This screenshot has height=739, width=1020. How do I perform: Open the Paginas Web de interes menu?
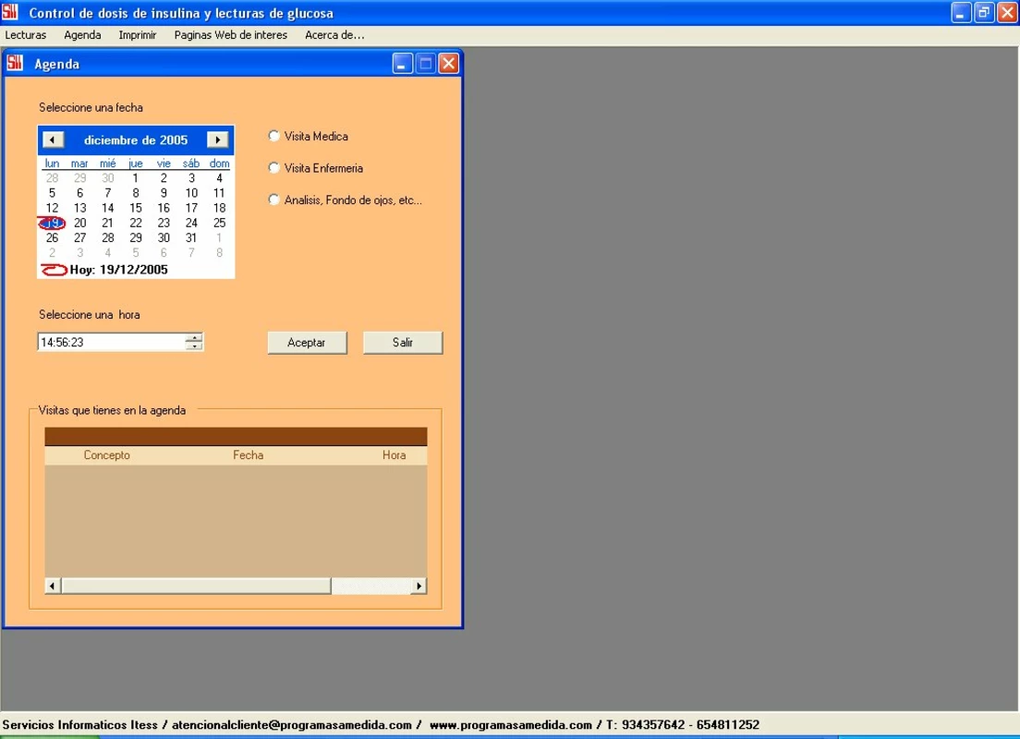pos(230,35)
